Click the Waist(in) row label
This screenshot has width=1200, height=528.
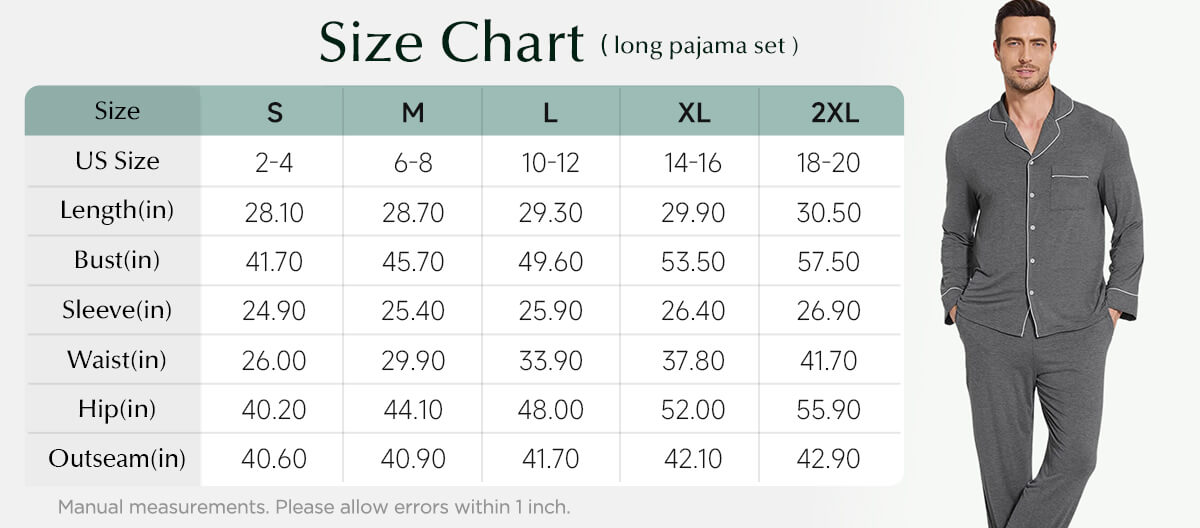pyautogui.click(x=117, y=360)
